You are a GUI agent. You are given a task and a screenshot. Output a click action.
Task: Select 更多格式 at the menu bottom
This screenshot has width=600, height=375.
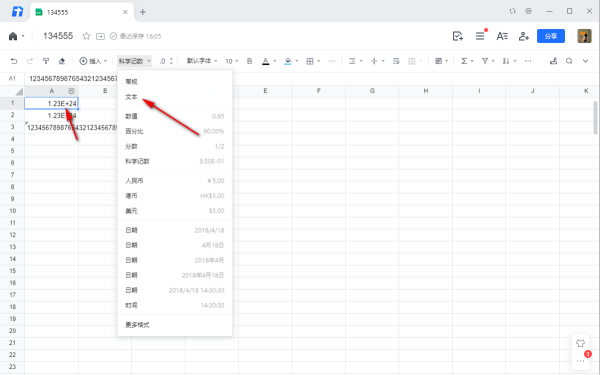(137, 325)
